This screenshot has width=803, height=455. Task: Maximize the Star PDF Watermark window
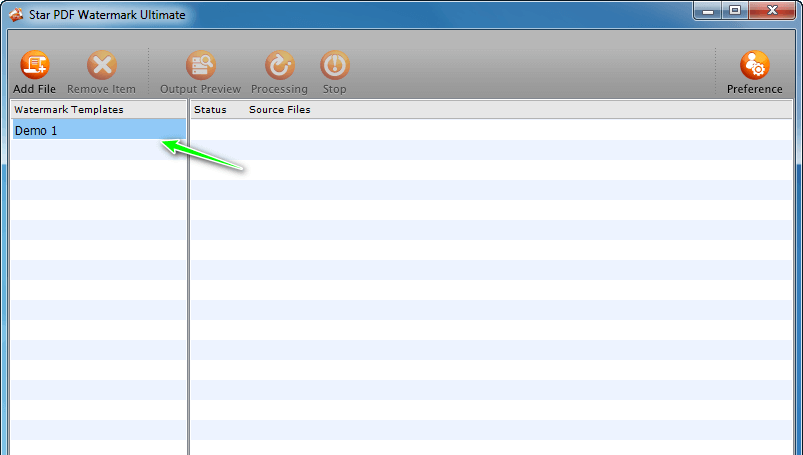pyautogui.click(x=735, y=11)
